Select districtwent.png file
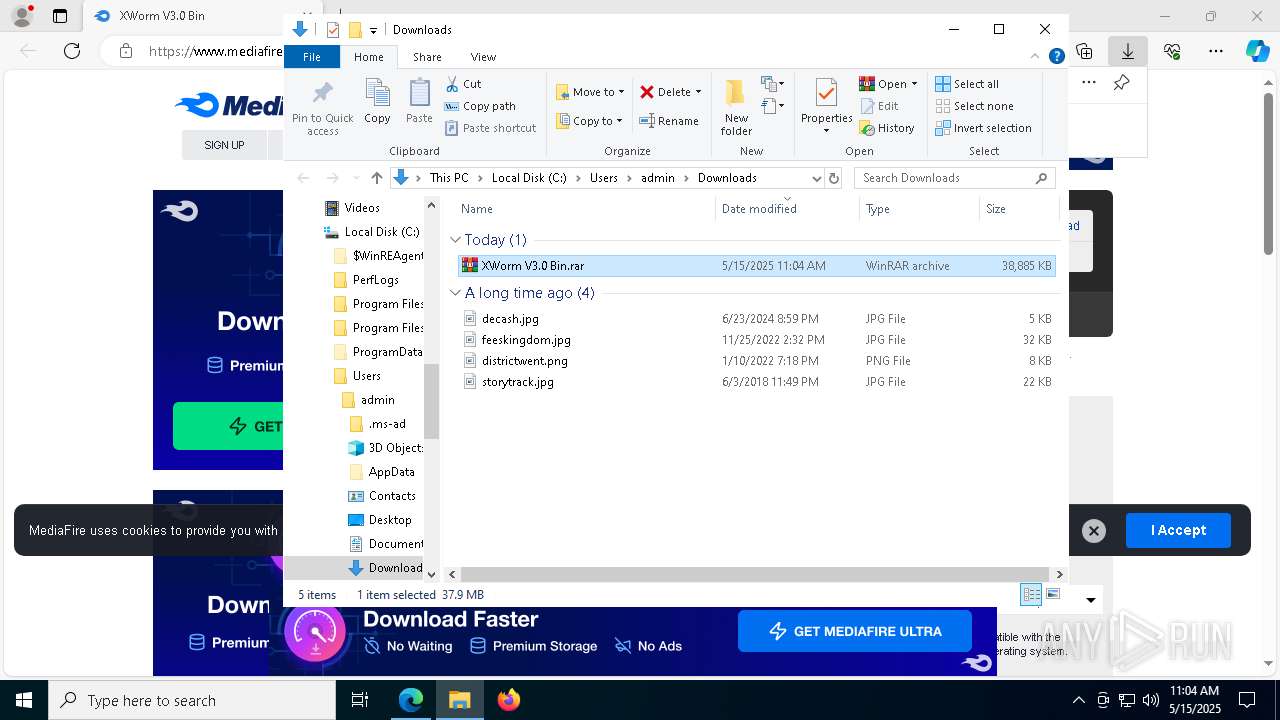Screen dimensions: 1280x720 (x=756, y=361)
